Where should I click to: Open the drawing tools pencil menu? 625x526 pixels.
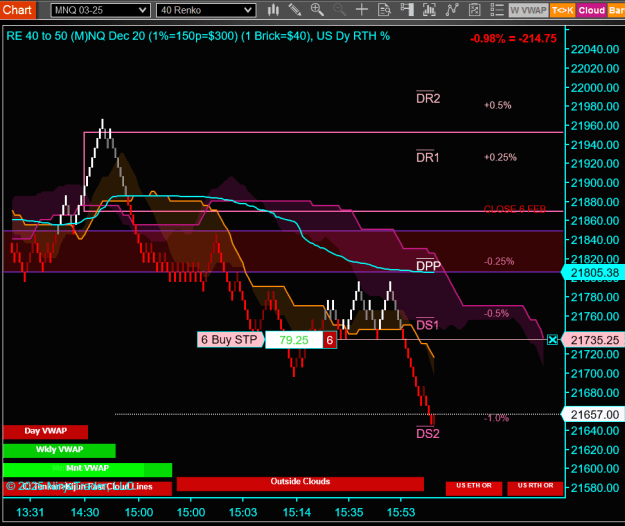295,10
